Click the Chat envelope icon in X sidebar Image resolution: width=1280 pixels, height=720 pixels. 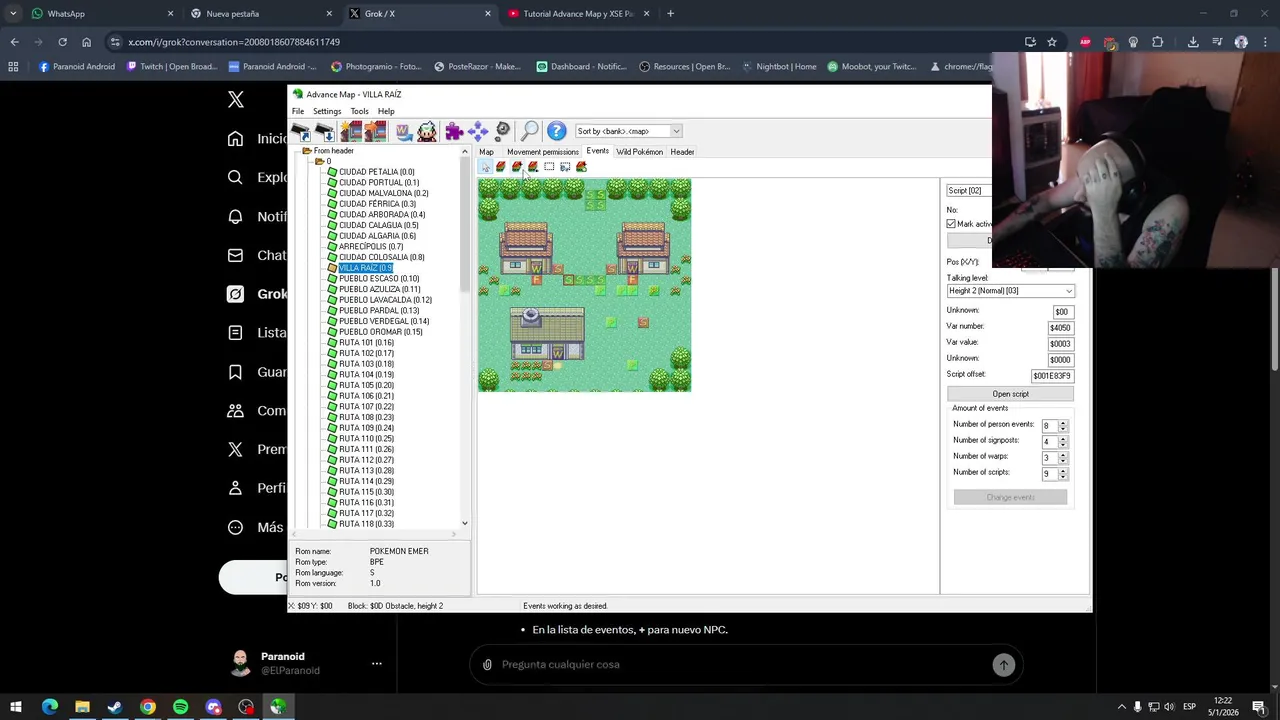coord(235,255)
